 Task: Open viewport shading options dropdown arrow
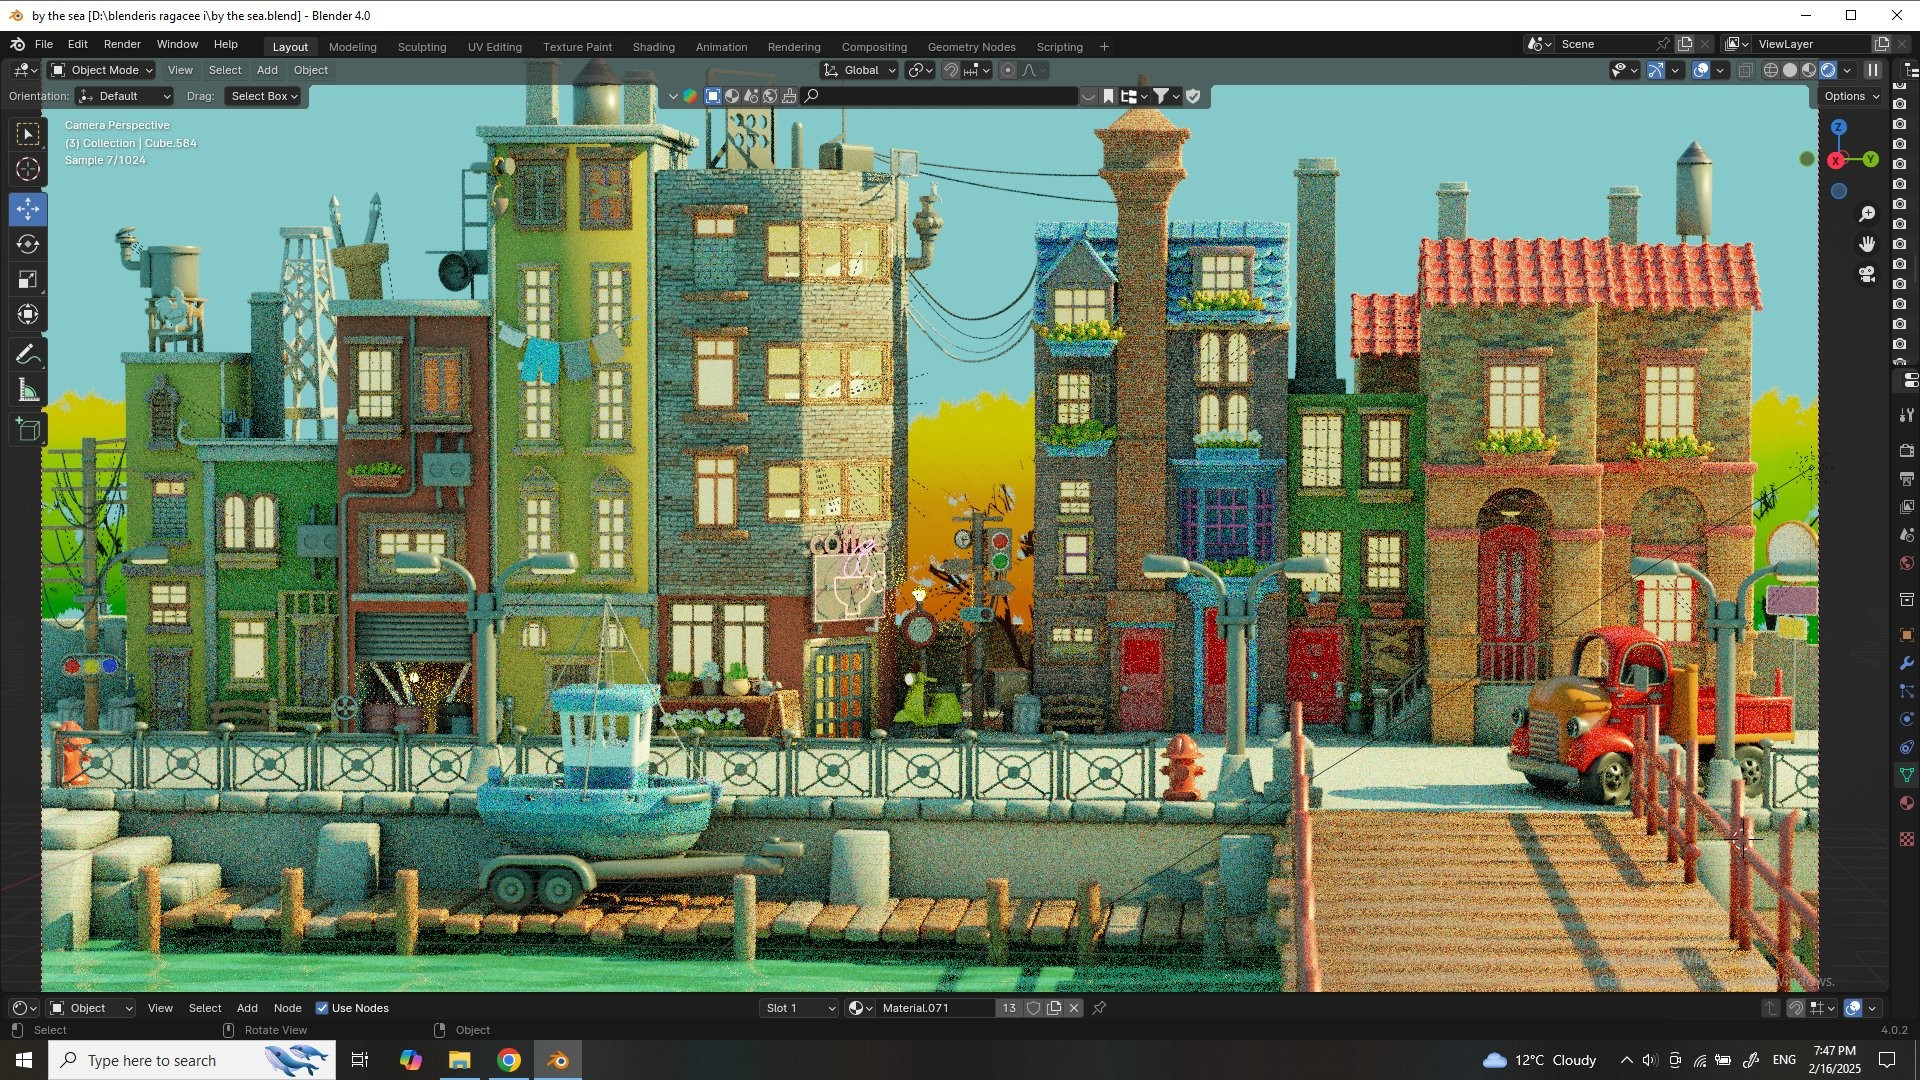[x=1847, y=70]
